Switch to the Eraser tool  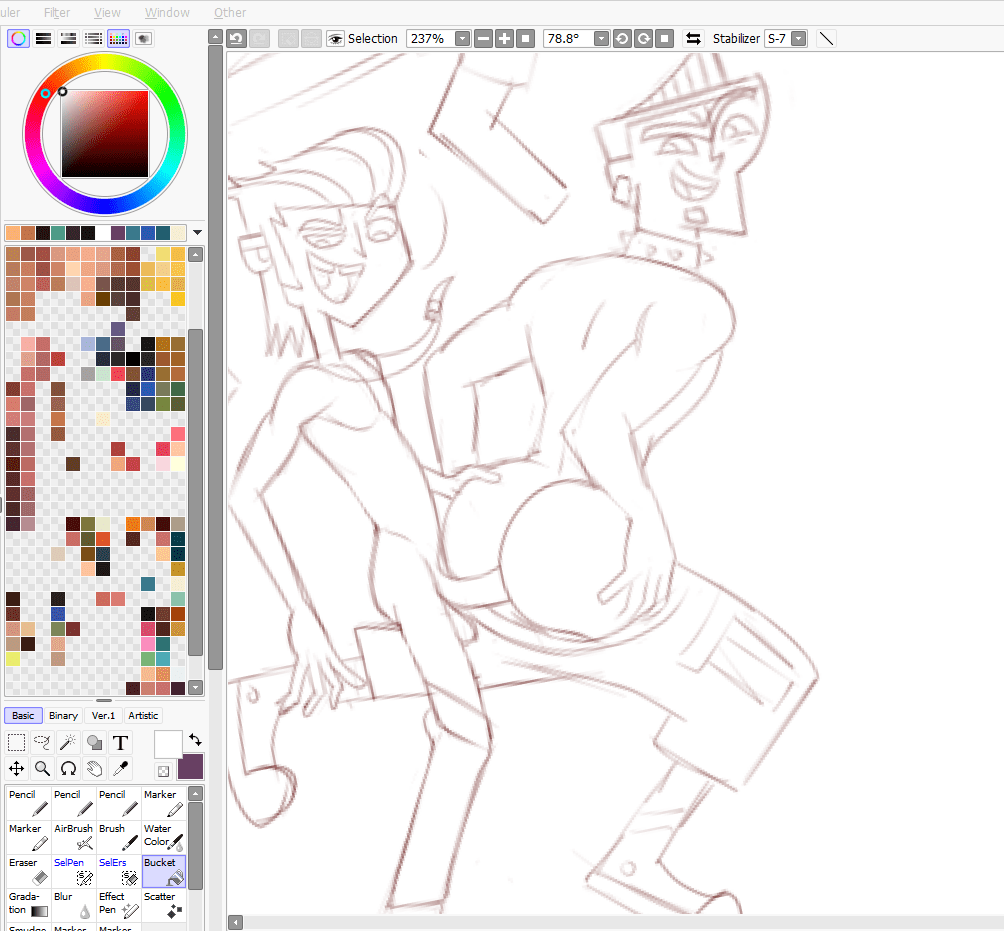tap(27, 868)
